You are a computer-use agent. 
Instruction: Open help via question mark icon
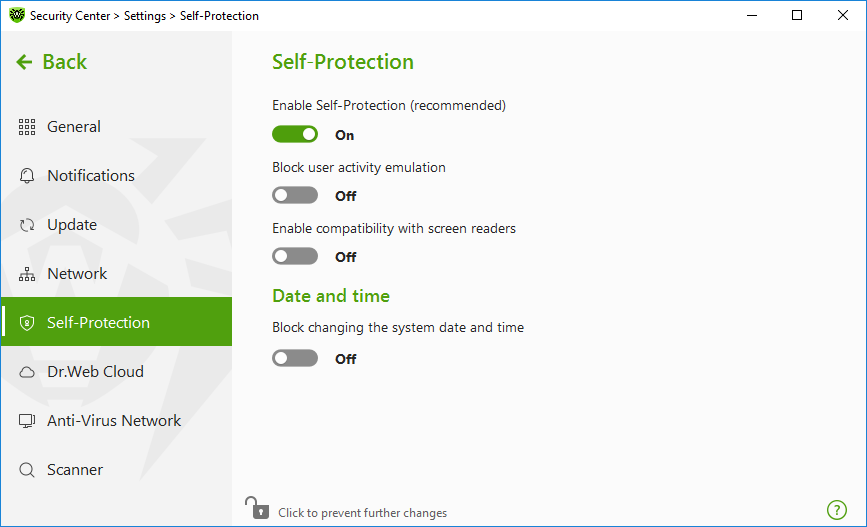coord(837,510)
